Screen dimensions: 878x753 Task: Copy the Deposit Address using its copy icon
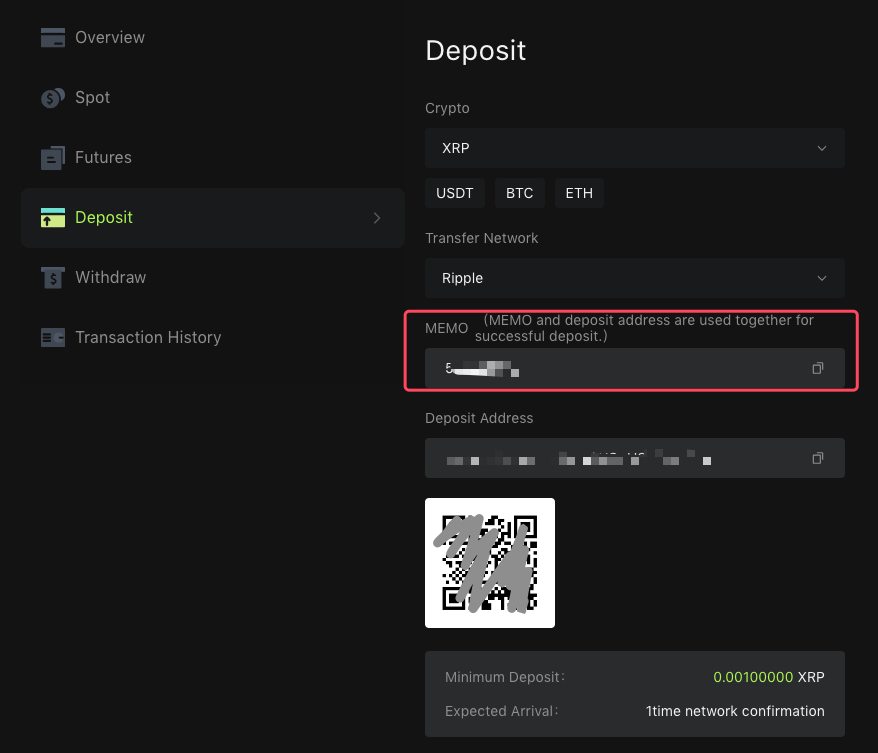(817, 457)
